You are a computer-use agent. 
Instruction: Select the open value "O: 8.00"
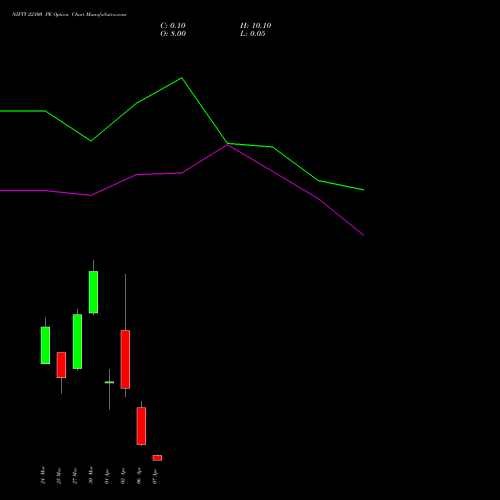click(173, 34)
